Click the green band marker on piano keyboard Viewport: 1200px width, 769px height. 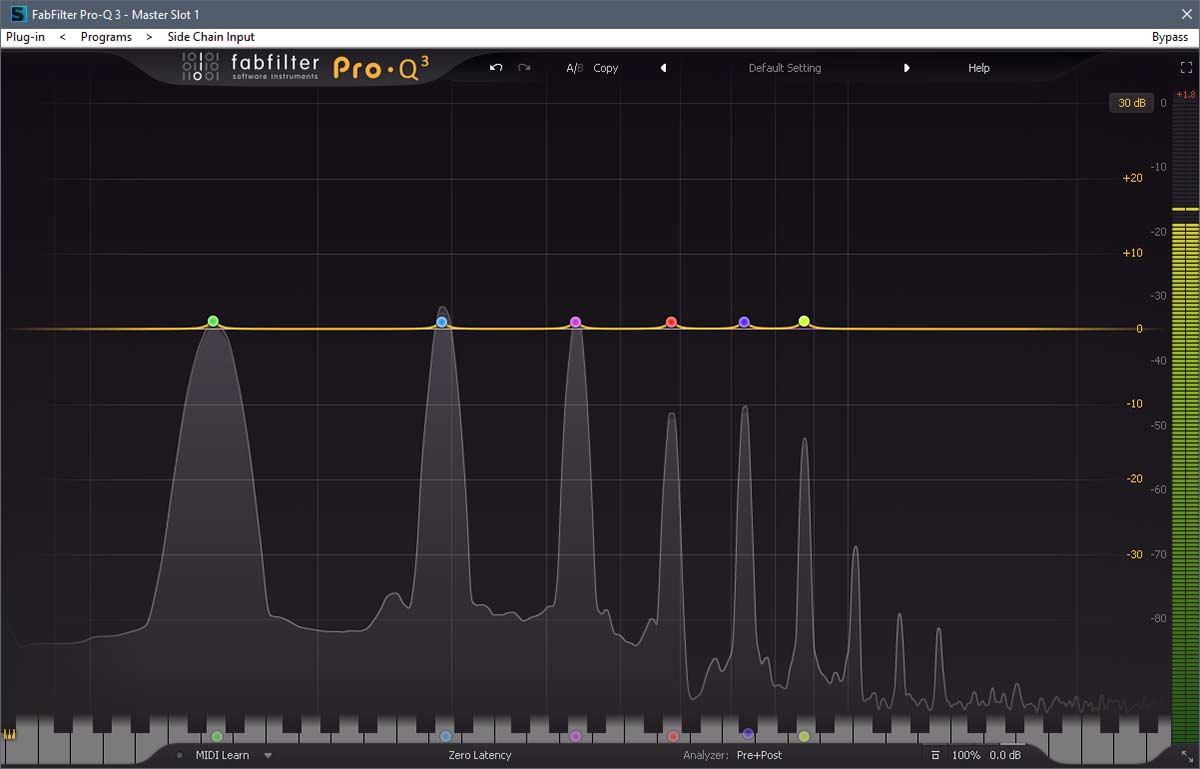pos(217,737)
